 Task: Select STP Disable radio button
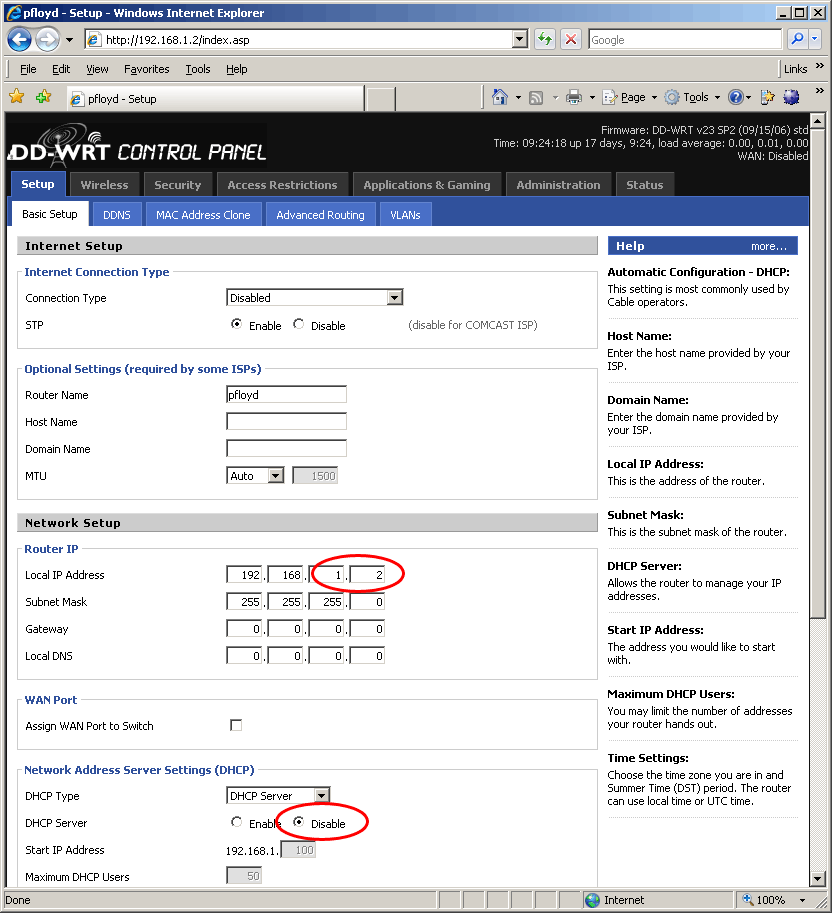[299, 324]
